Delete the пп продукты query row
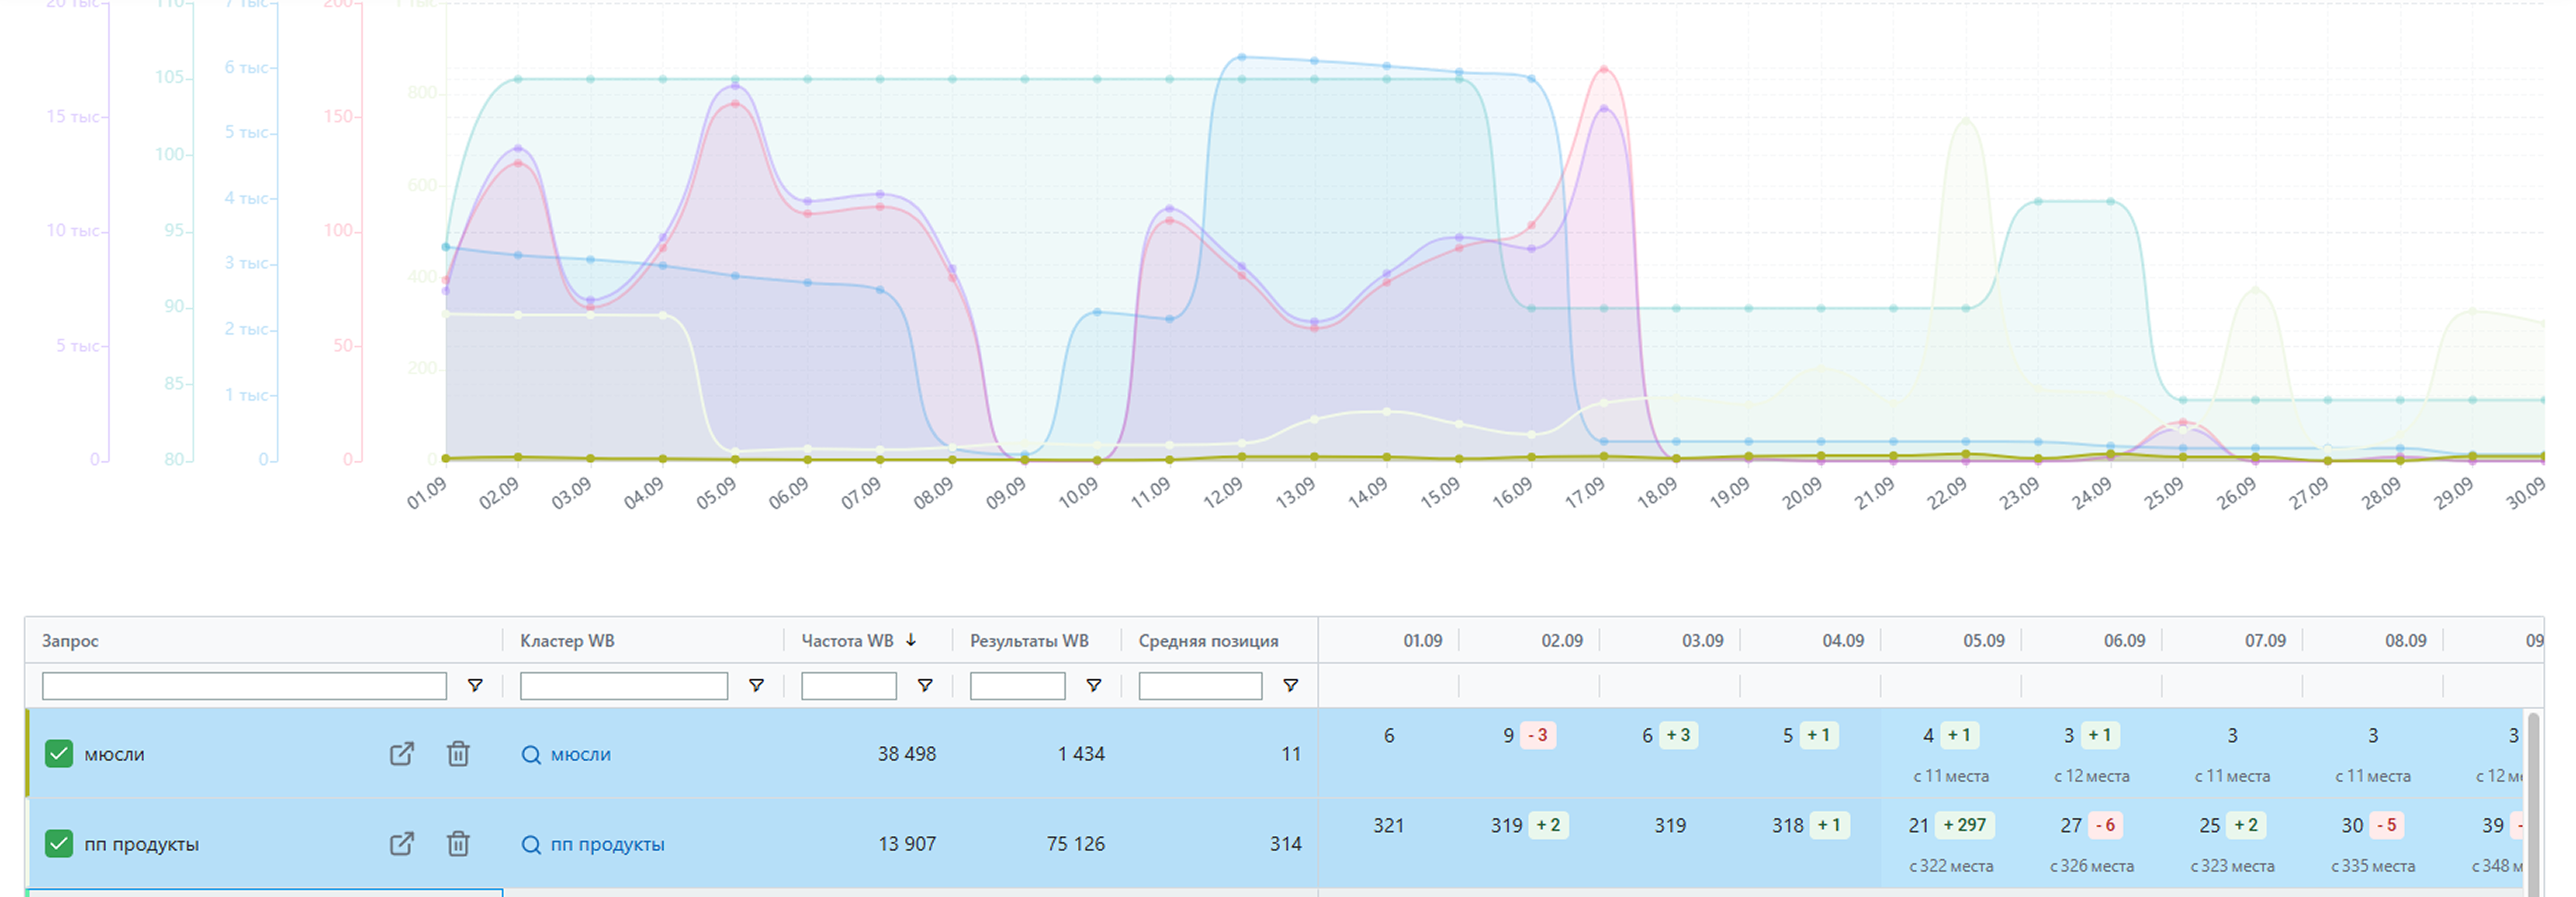 tap(458, 844)
